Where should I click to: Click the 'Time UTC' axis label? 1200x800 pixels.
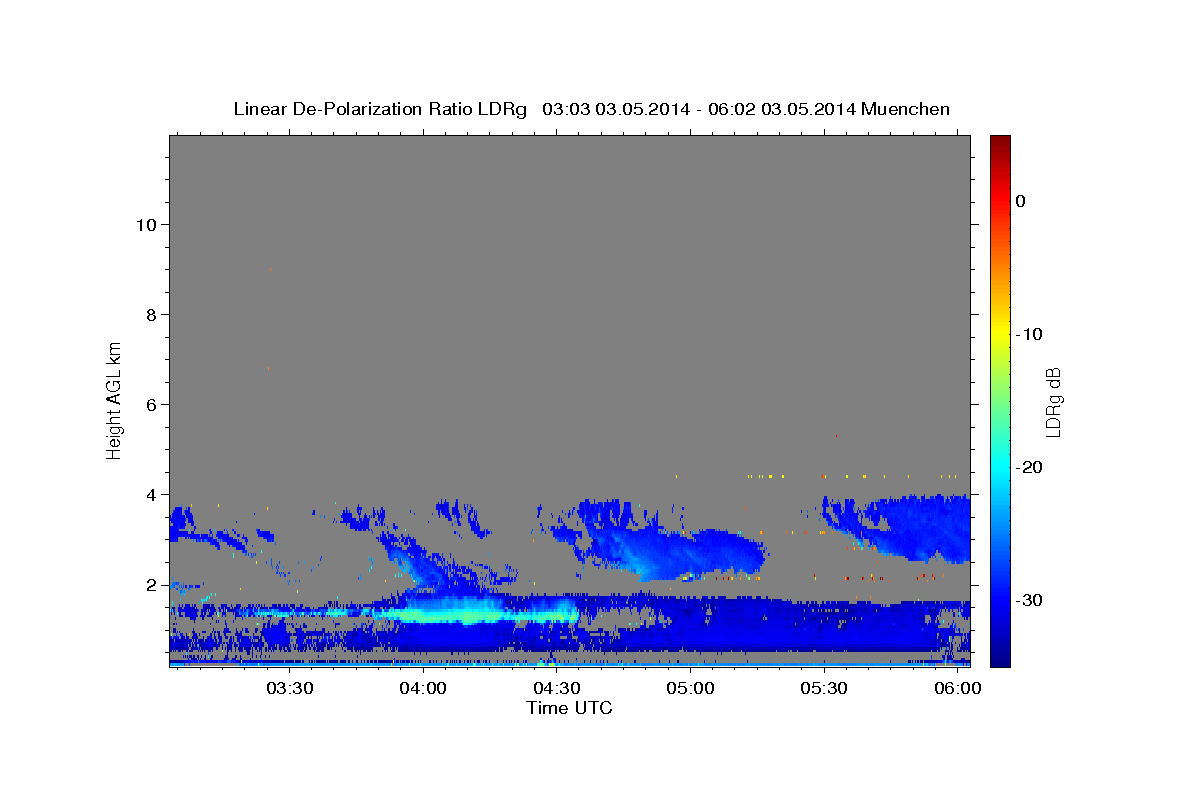(569, 708)
